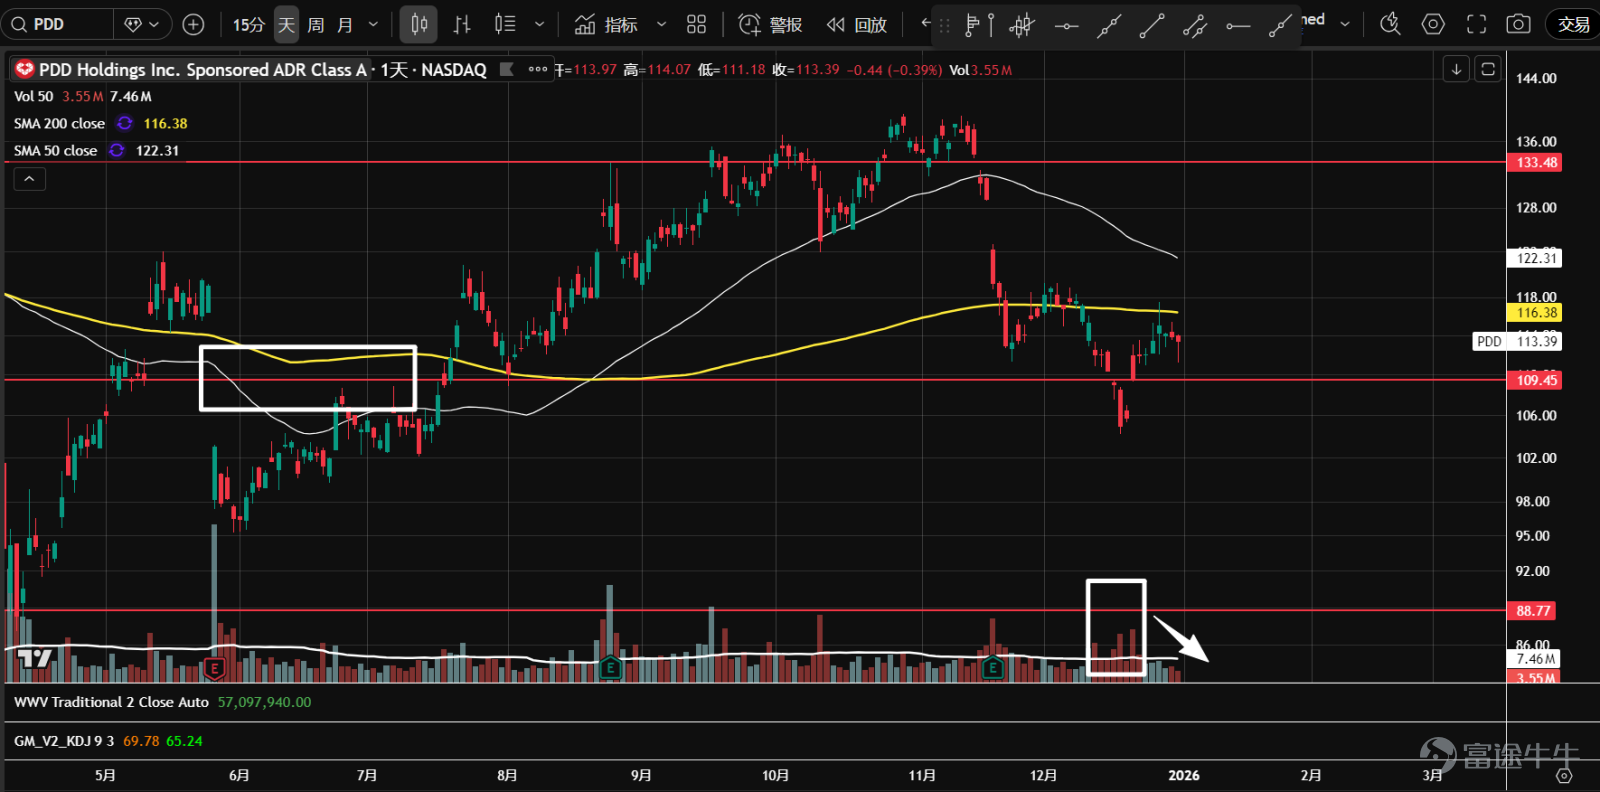Open the legend more options dots
Screen dimensions: 1600x792
(x=538, y=69)
